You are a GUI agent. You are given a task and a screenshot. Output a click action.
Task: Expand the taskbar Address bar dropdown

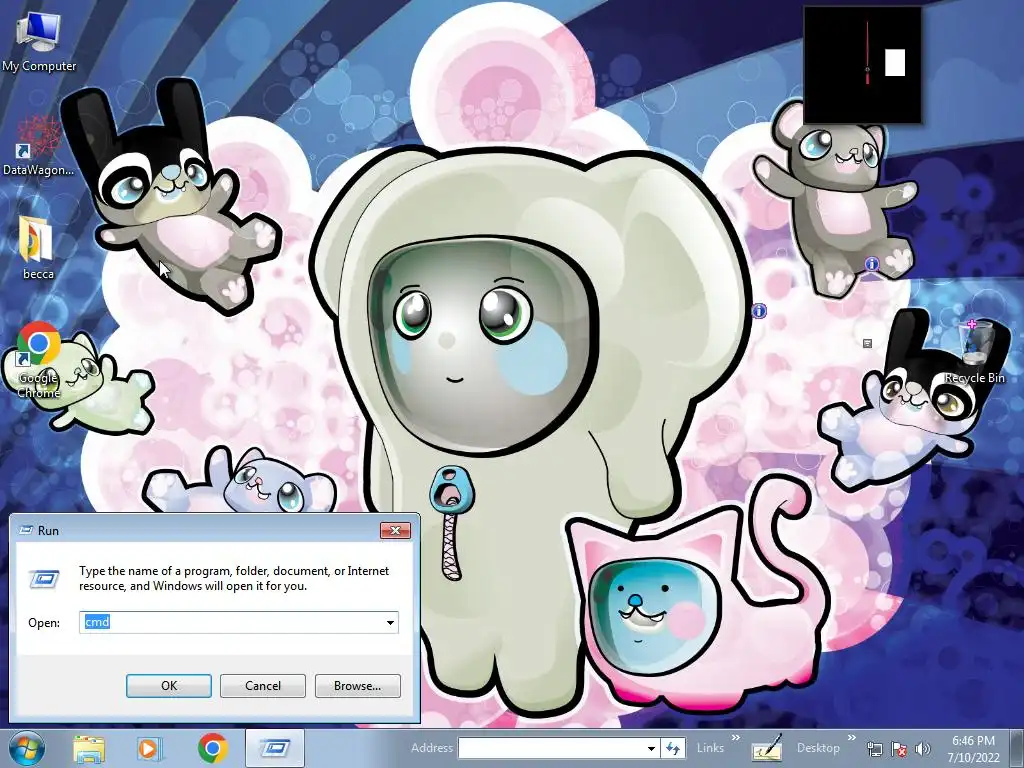[651, 748]
